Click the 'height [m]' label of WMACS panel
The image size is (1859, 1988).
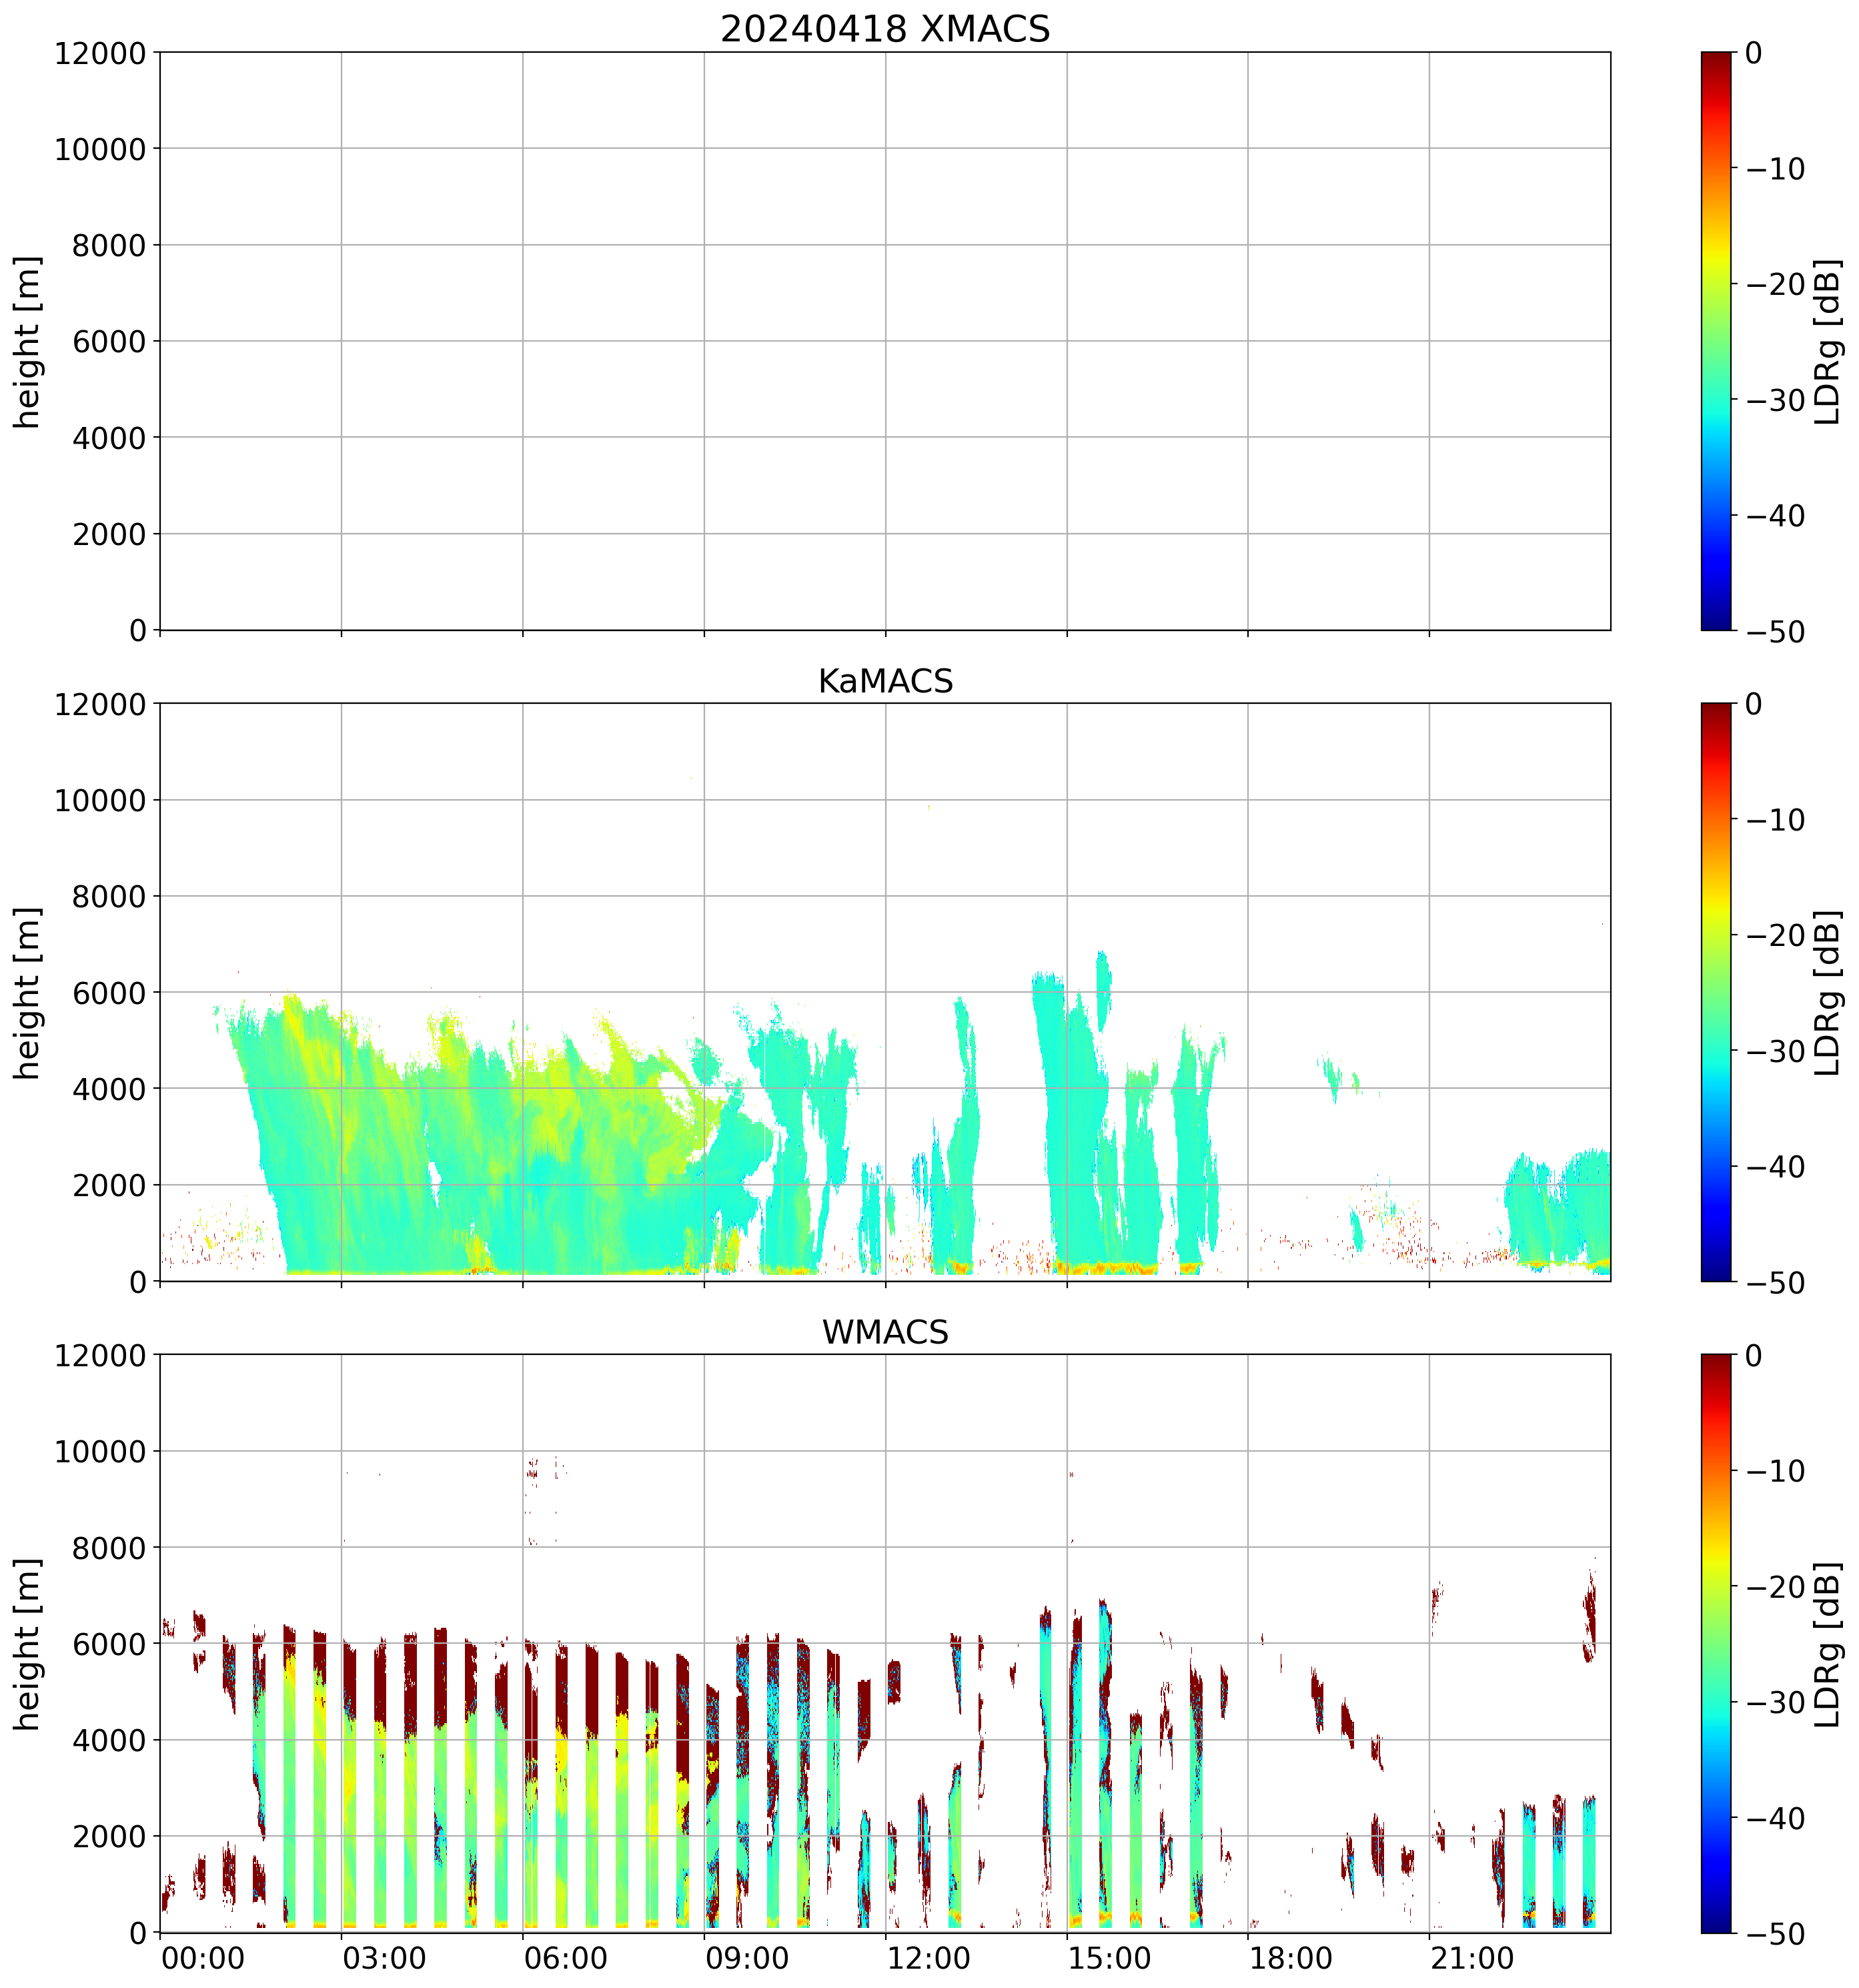[27, 1644]
